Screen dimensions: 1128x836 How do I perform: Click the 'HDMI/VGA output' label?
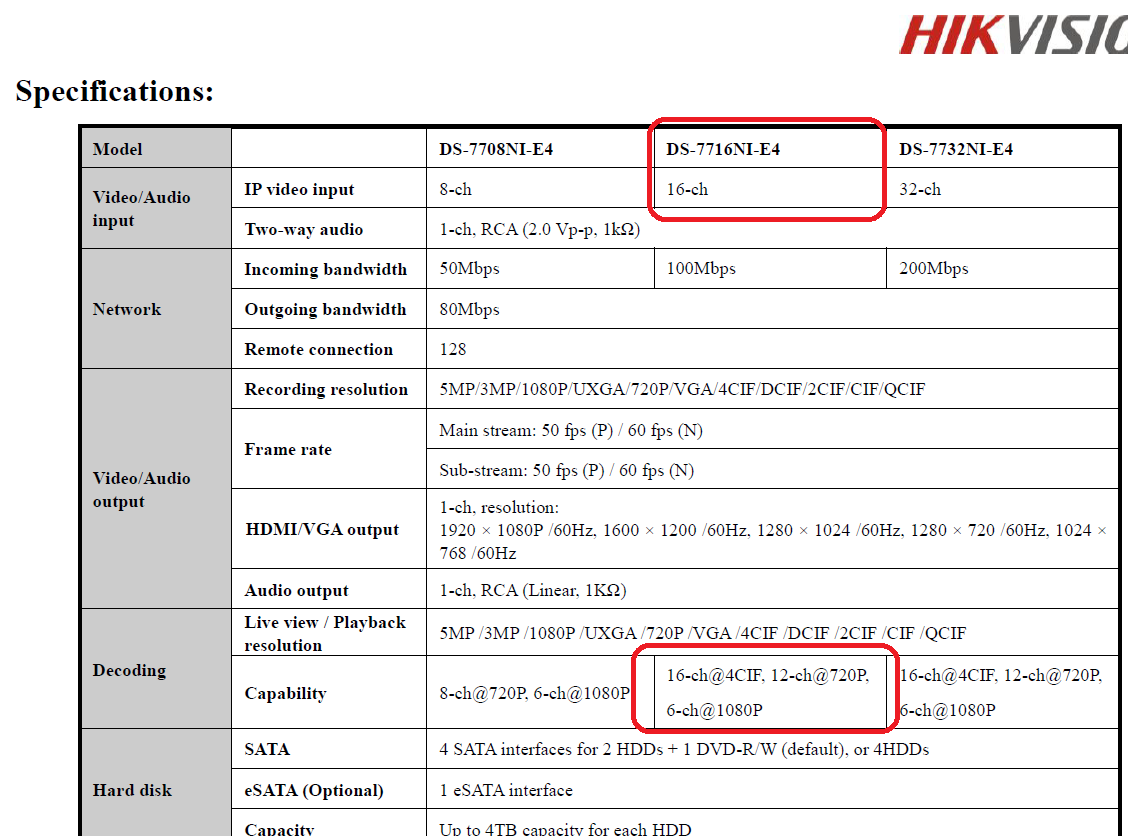[x=322, y=530]
